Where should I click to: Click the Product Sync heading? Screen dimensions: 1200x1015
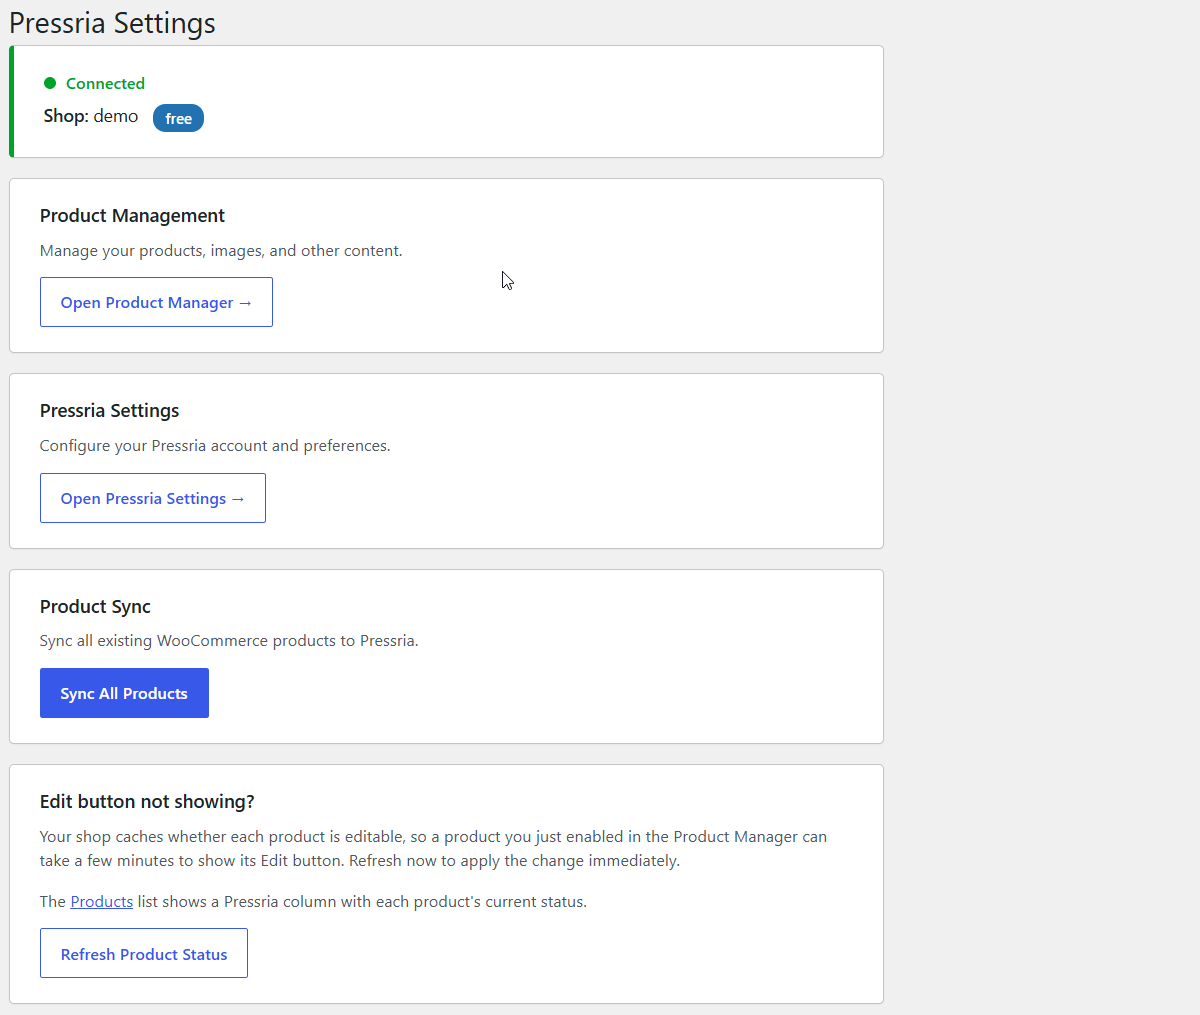click(x=95, y=606)
